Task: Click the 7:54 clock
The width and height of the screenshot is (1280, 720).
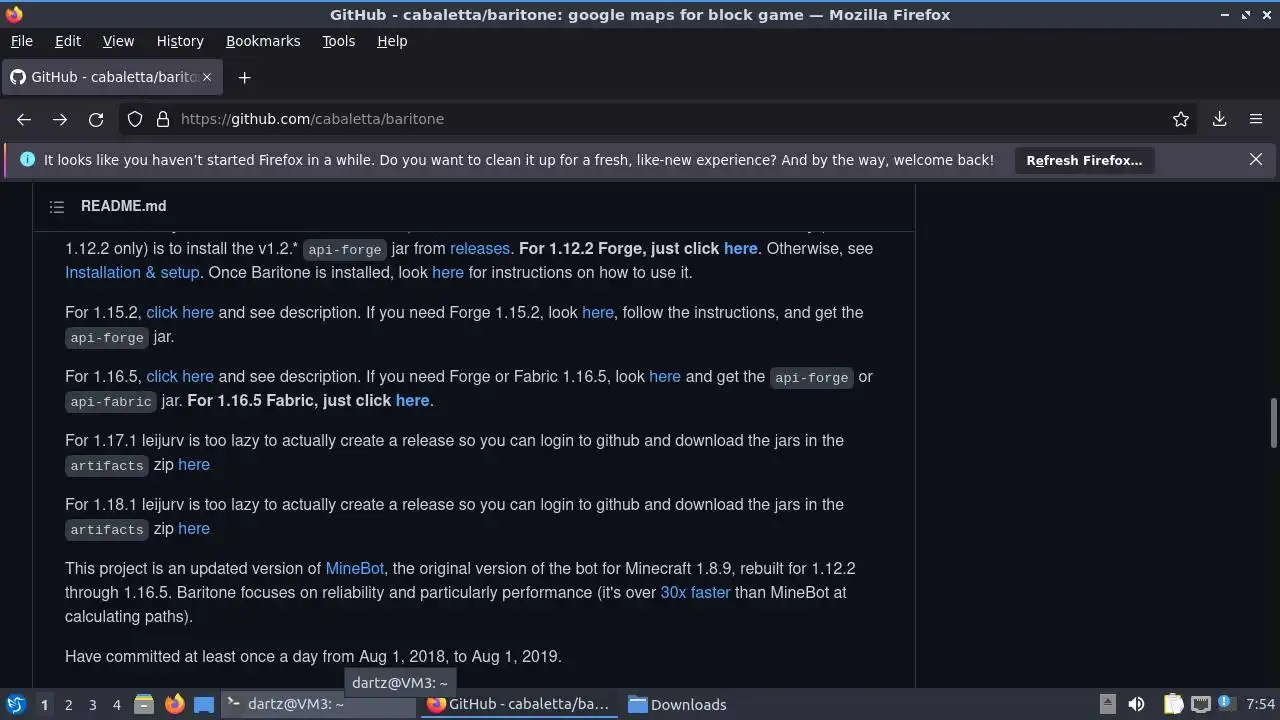Action: [1261, 704]
